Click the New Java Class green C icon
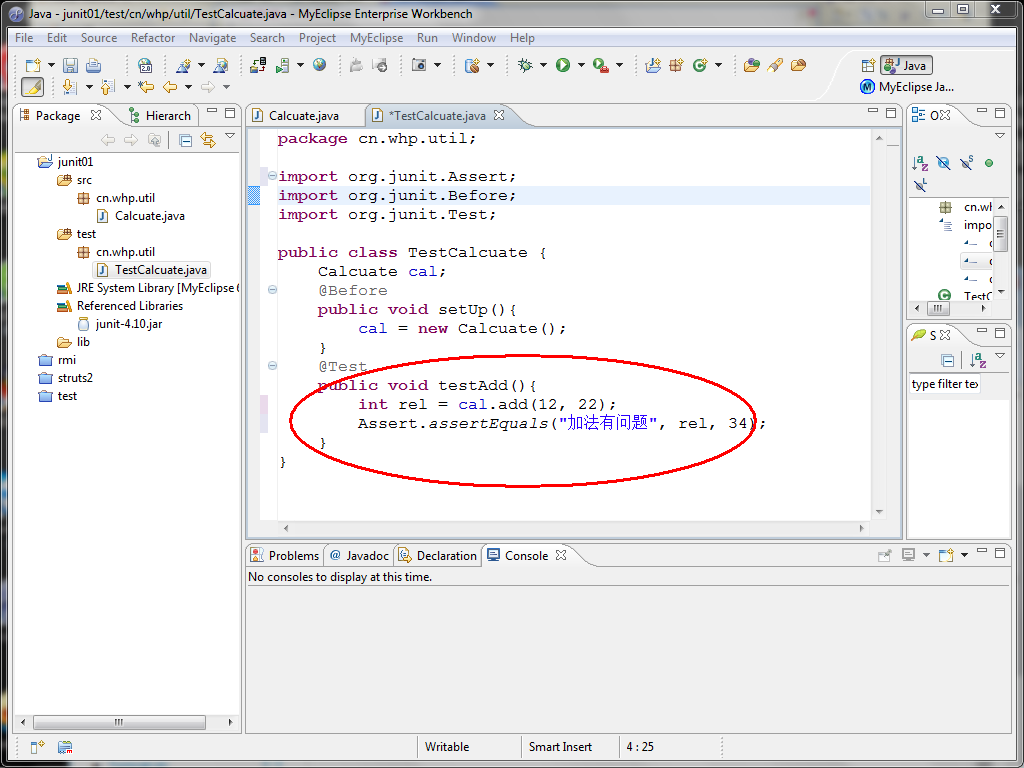This screenshot has width=1024, height=768. point(700,65)
